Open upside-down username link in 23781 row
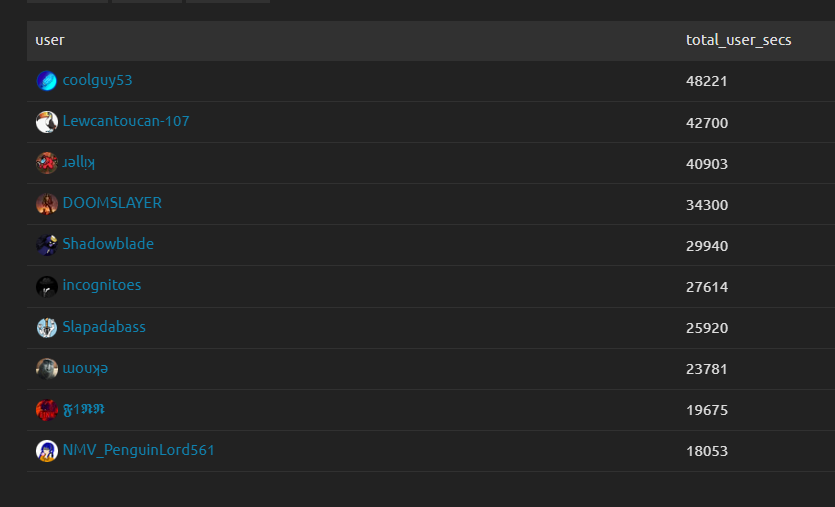 (85, 368)
